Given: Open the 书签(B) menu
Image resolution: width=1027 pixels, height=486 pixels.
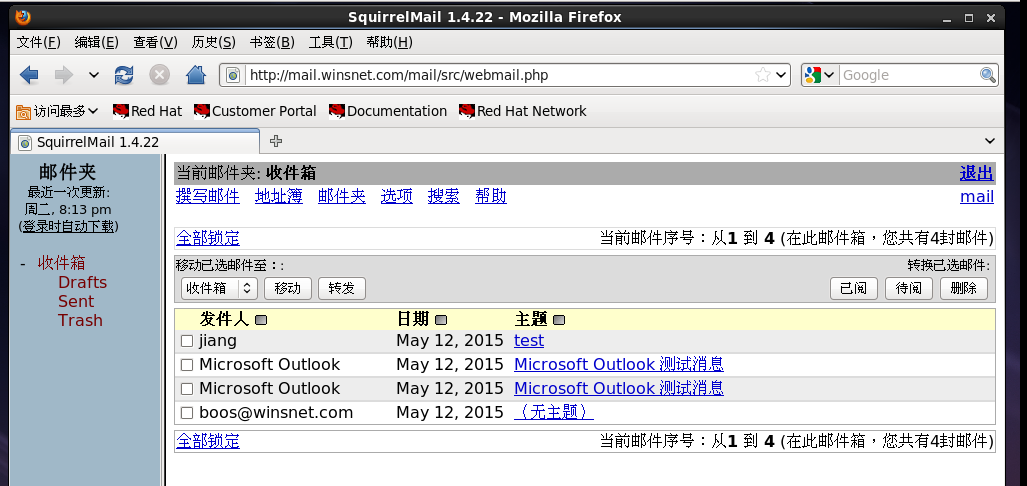Looking at the screenshot, I should click(x=272, y=43).
